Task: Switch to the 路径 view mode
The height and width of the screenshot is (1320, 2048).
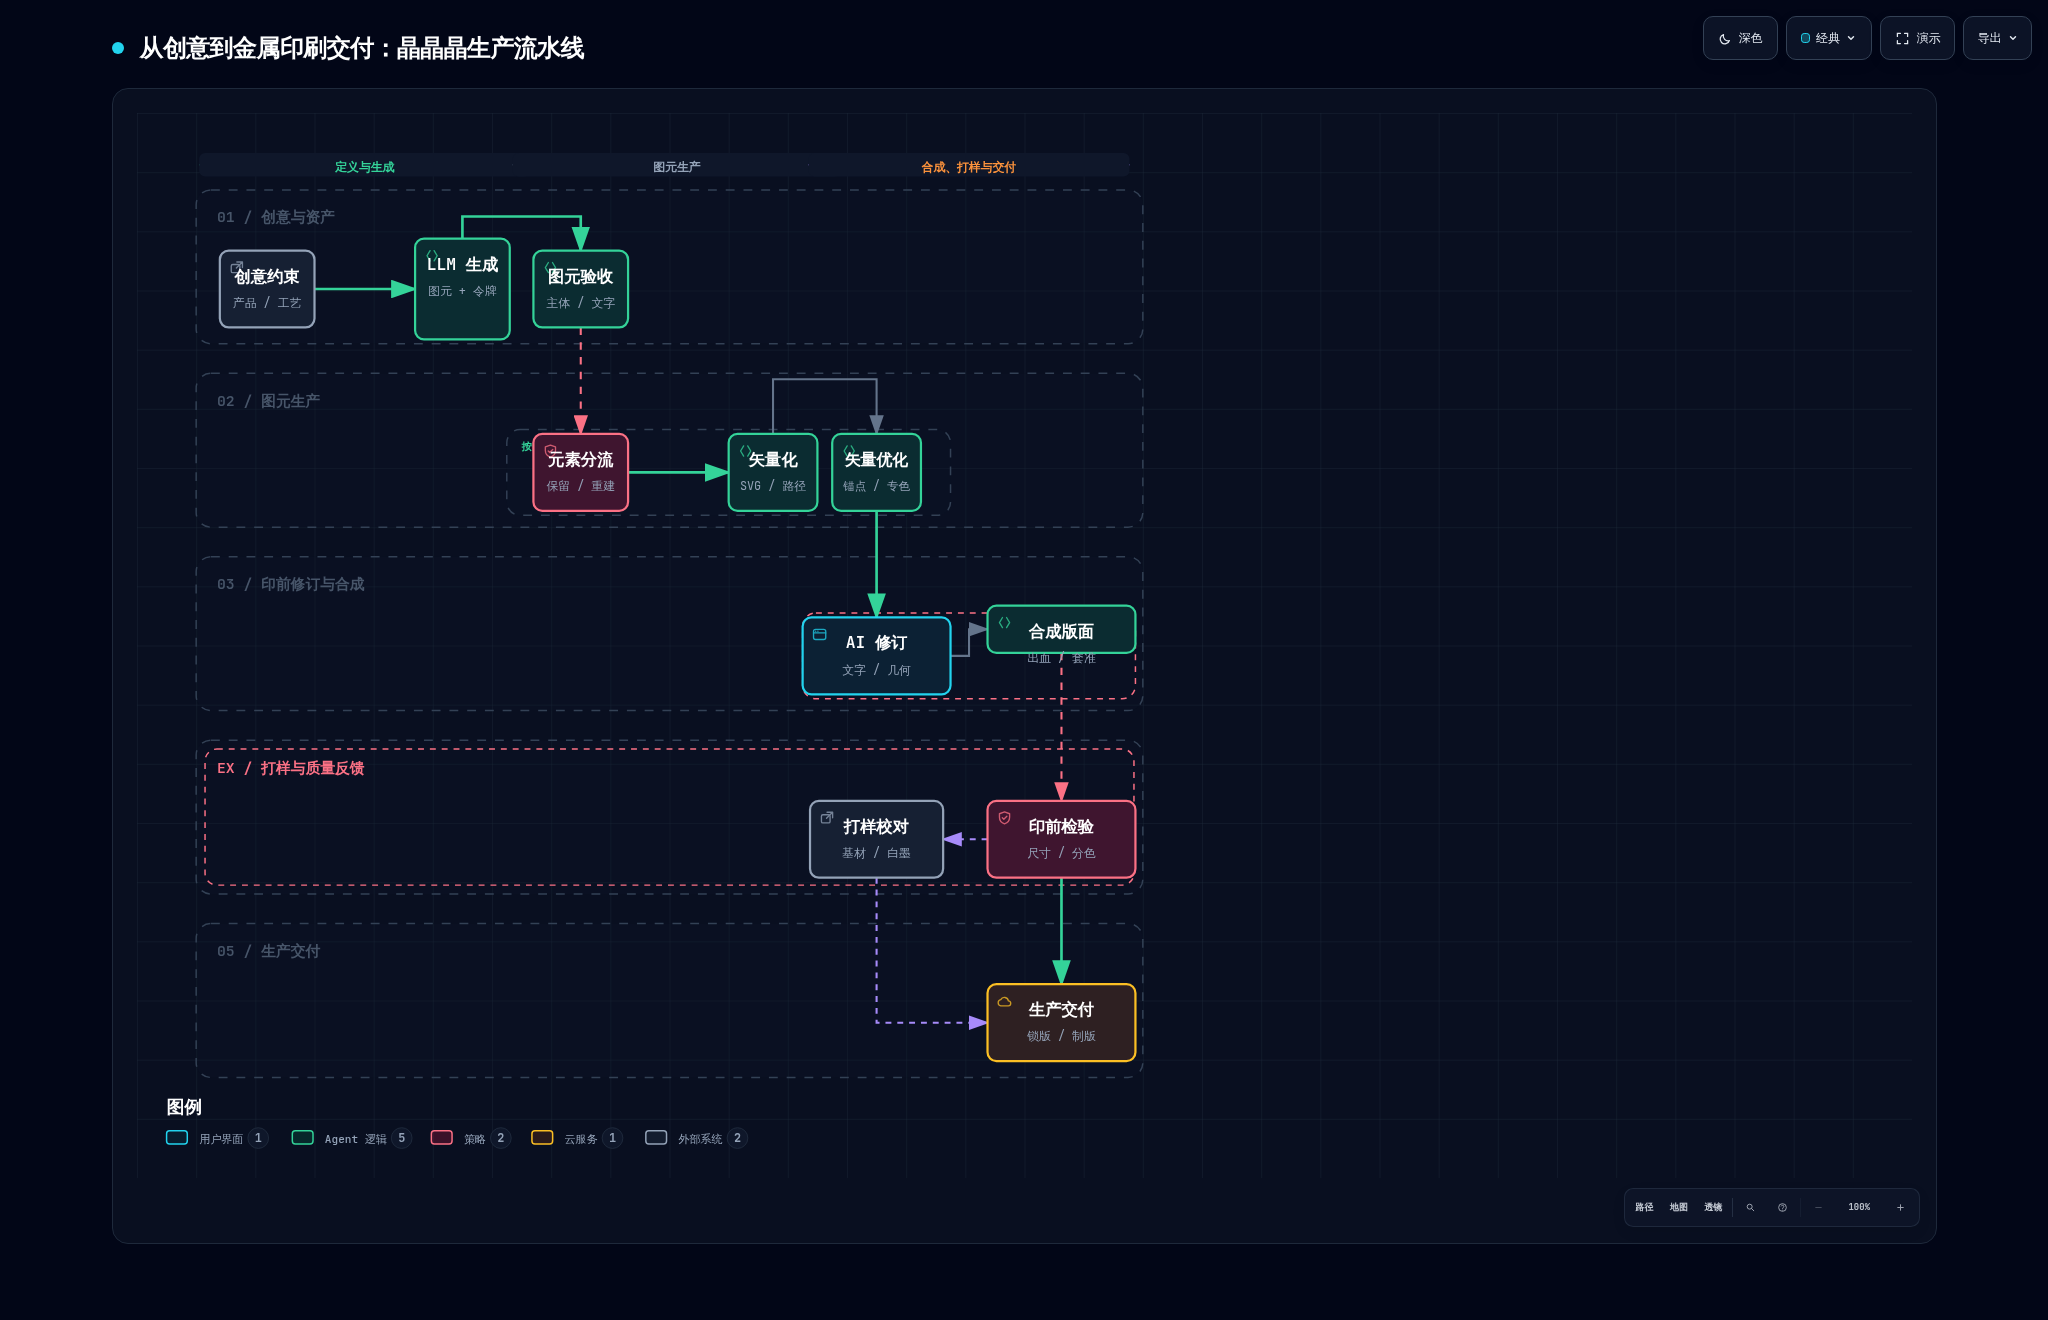Action: tap(1644, 1207)
